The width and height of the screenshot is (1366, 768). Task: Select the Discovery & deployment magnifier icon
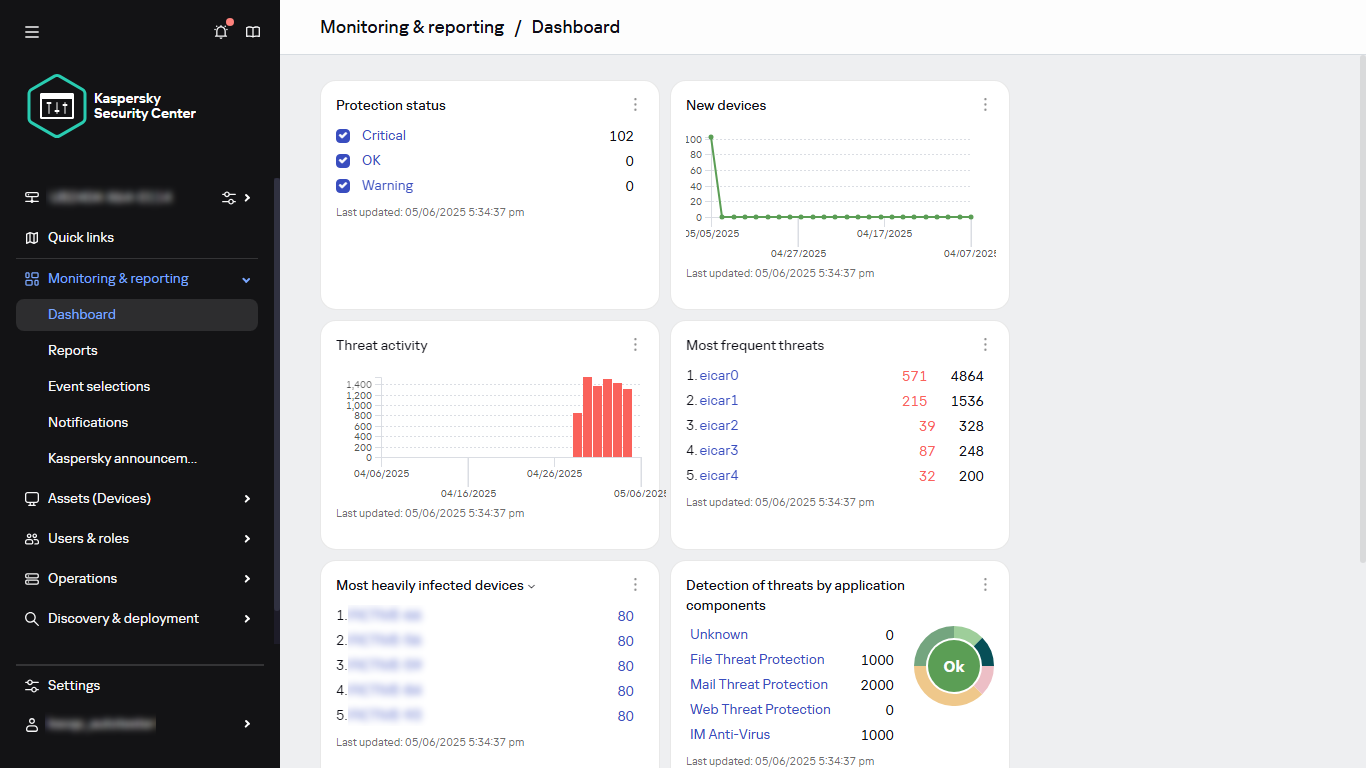[x=31, y=618]
